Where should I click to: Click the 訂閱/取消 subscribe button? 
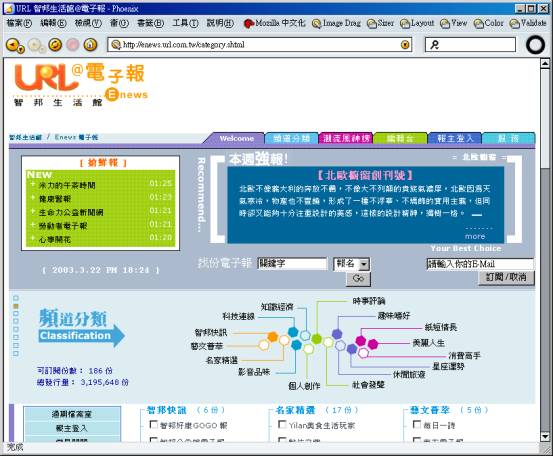point(506,277)
